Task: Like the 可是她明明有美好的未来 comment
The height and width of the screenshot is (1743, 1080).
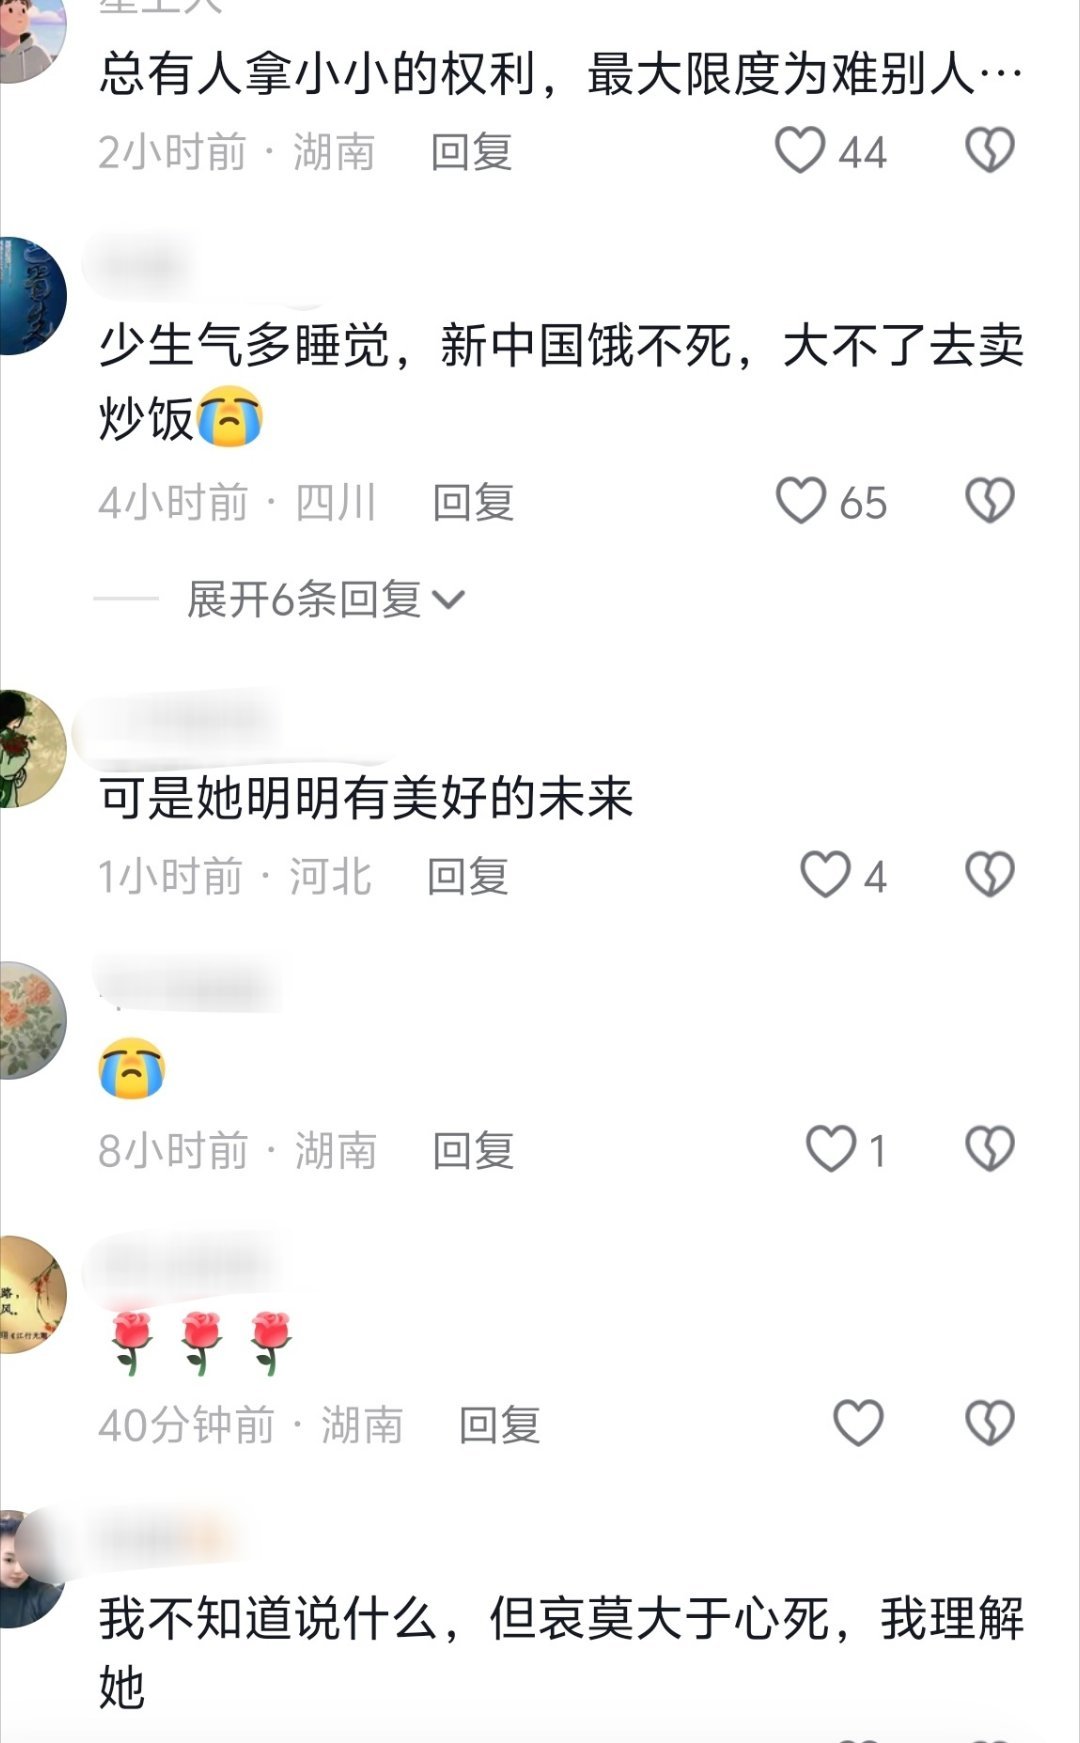Action: pyautogui.click(x=826, y=875)
